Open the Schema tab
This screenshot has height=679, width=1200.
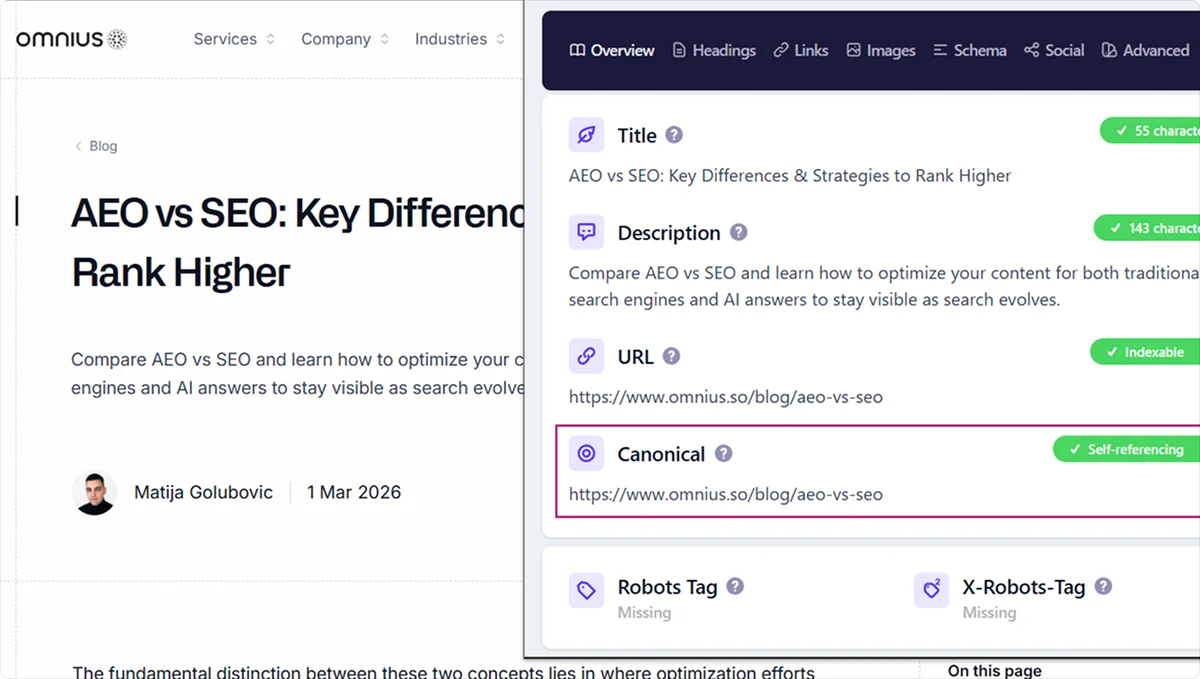969,50
